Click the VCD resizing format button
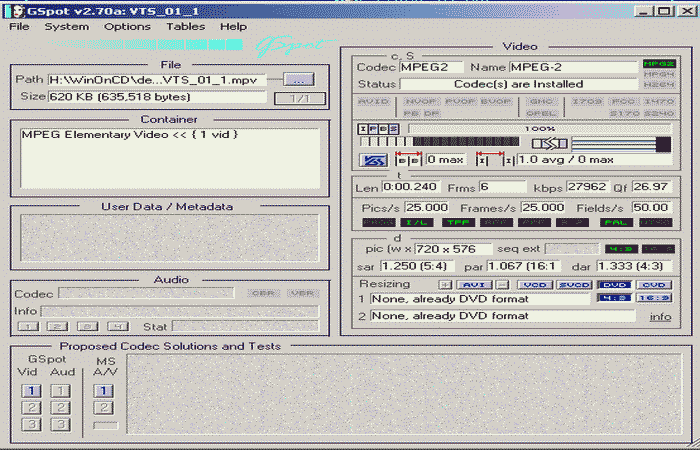 [535, 285]
